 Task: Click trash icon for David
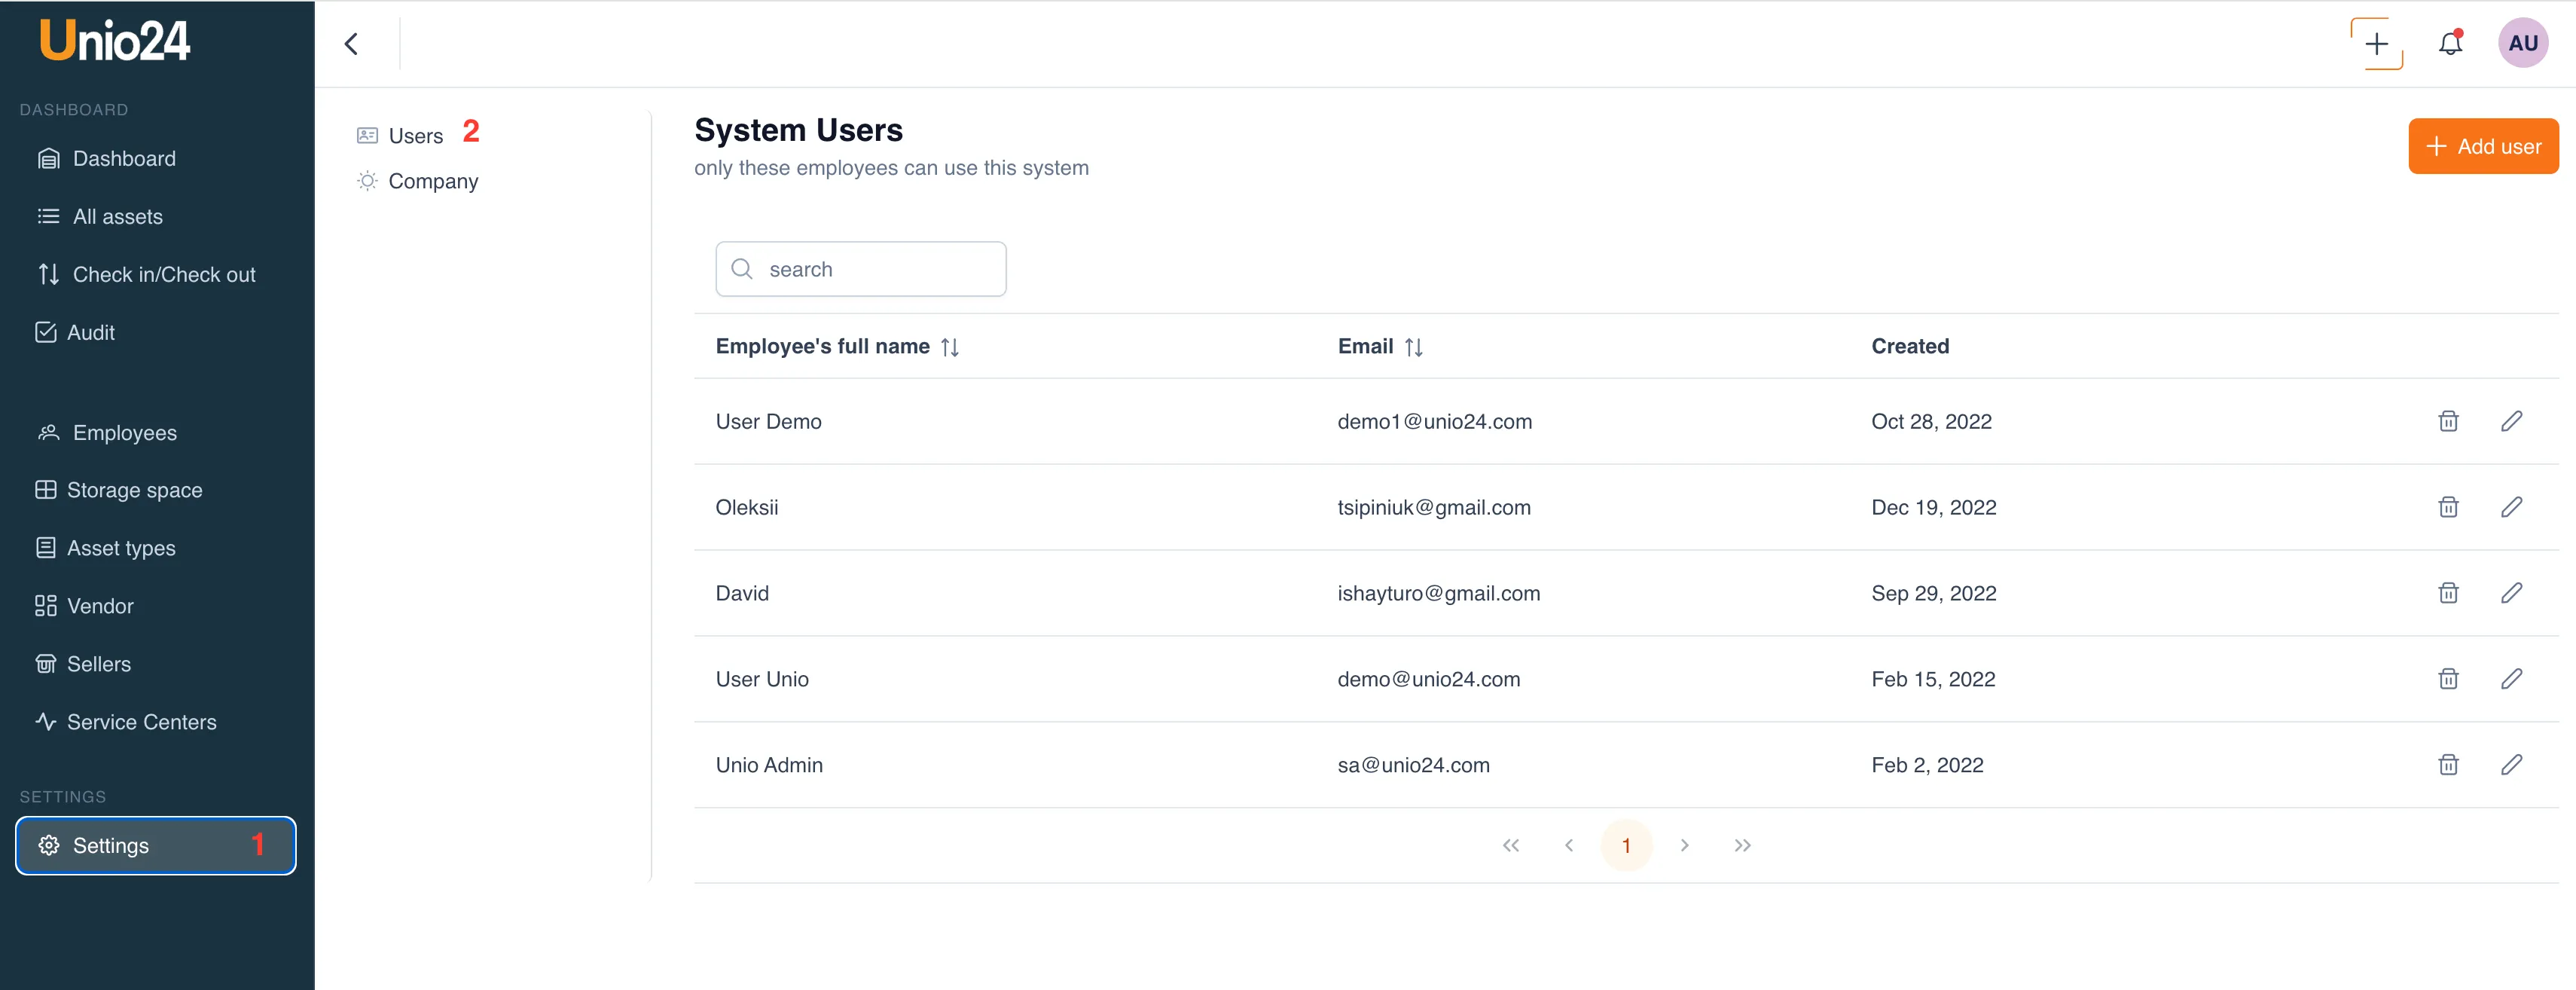tap(2447, 593)
